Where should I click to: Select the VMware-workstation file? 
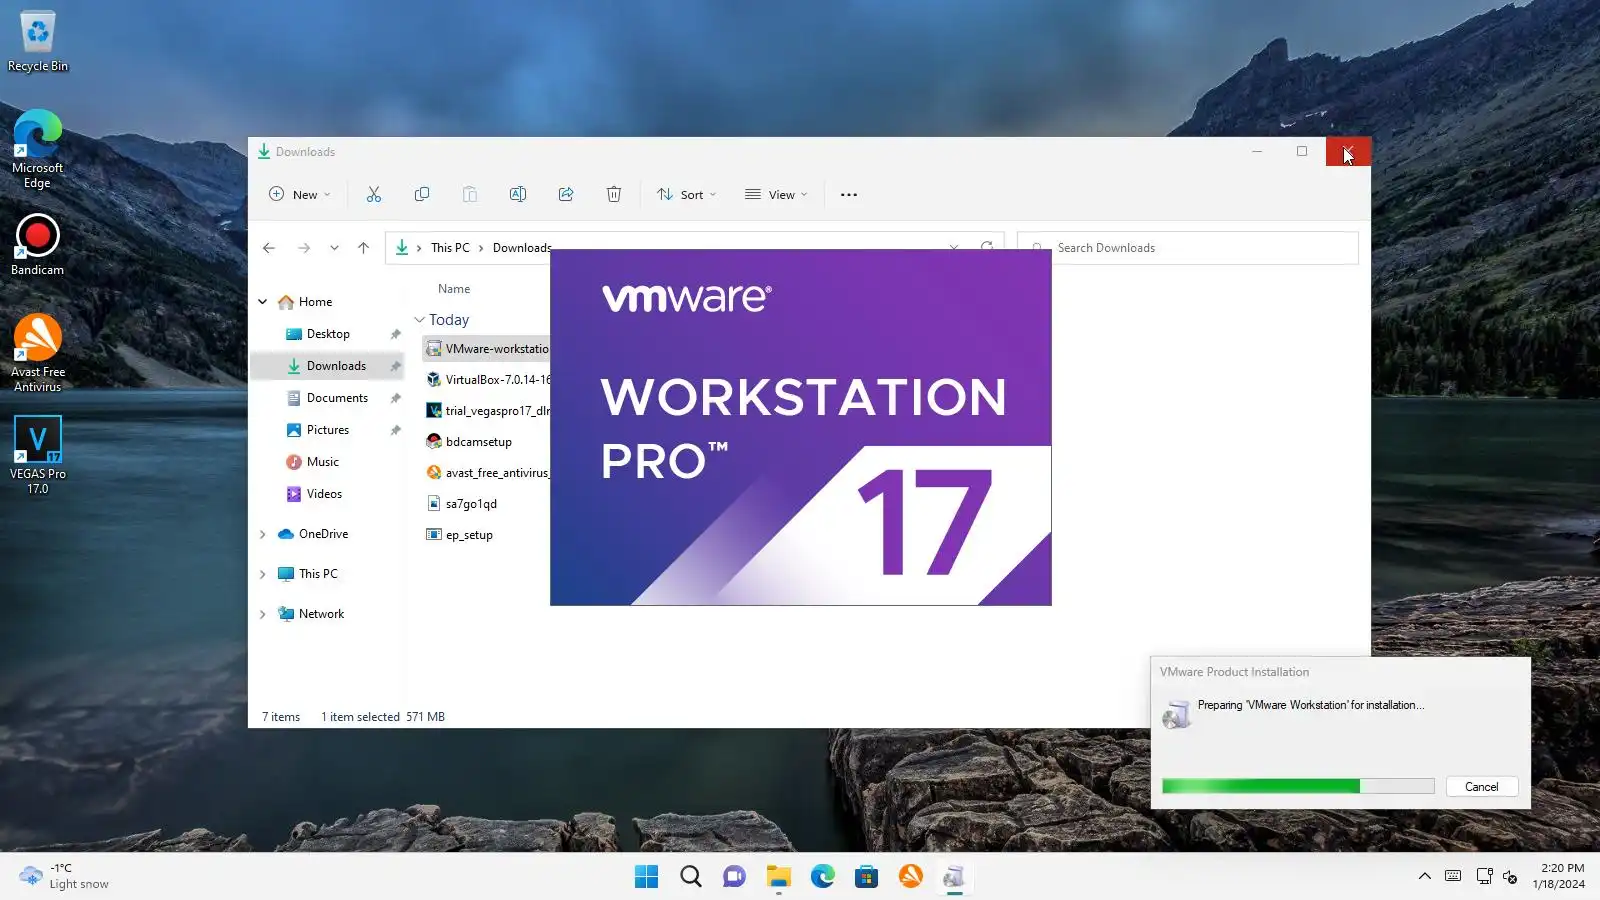[x=486, y=349]
